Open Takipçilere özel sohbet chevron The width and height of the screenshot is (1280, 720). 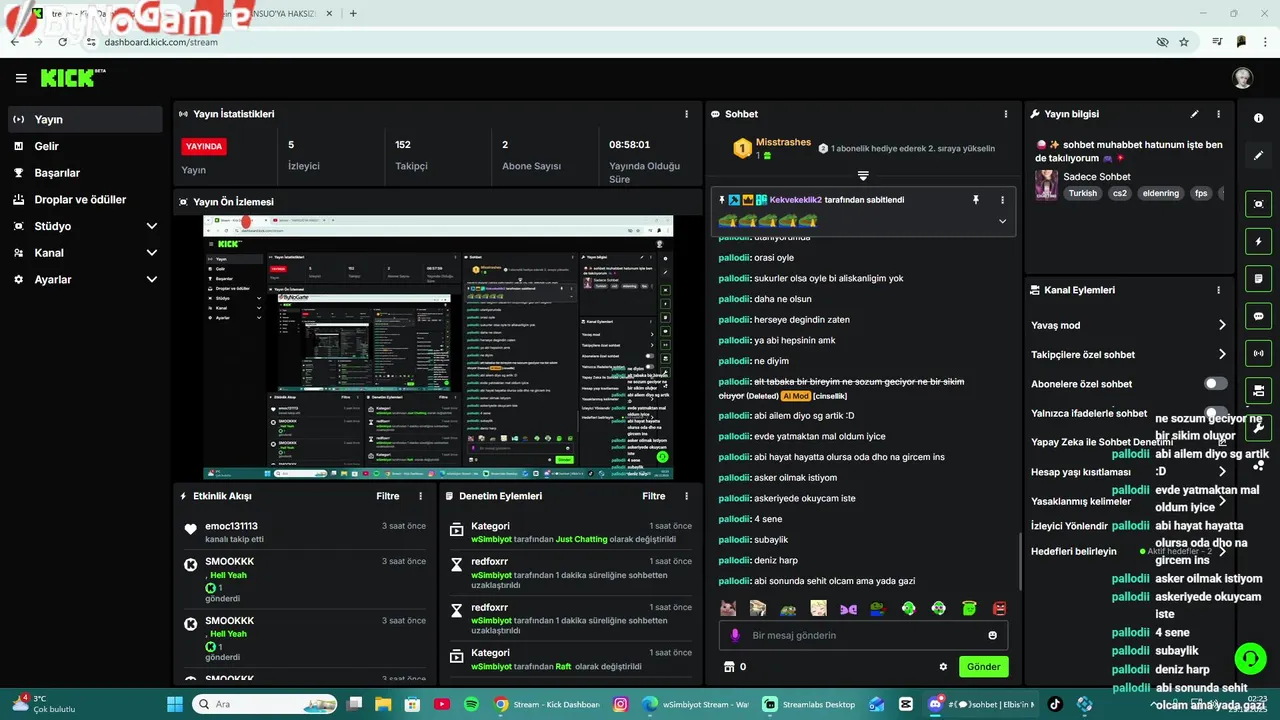pyautogui.click(x=1222, y=354)
